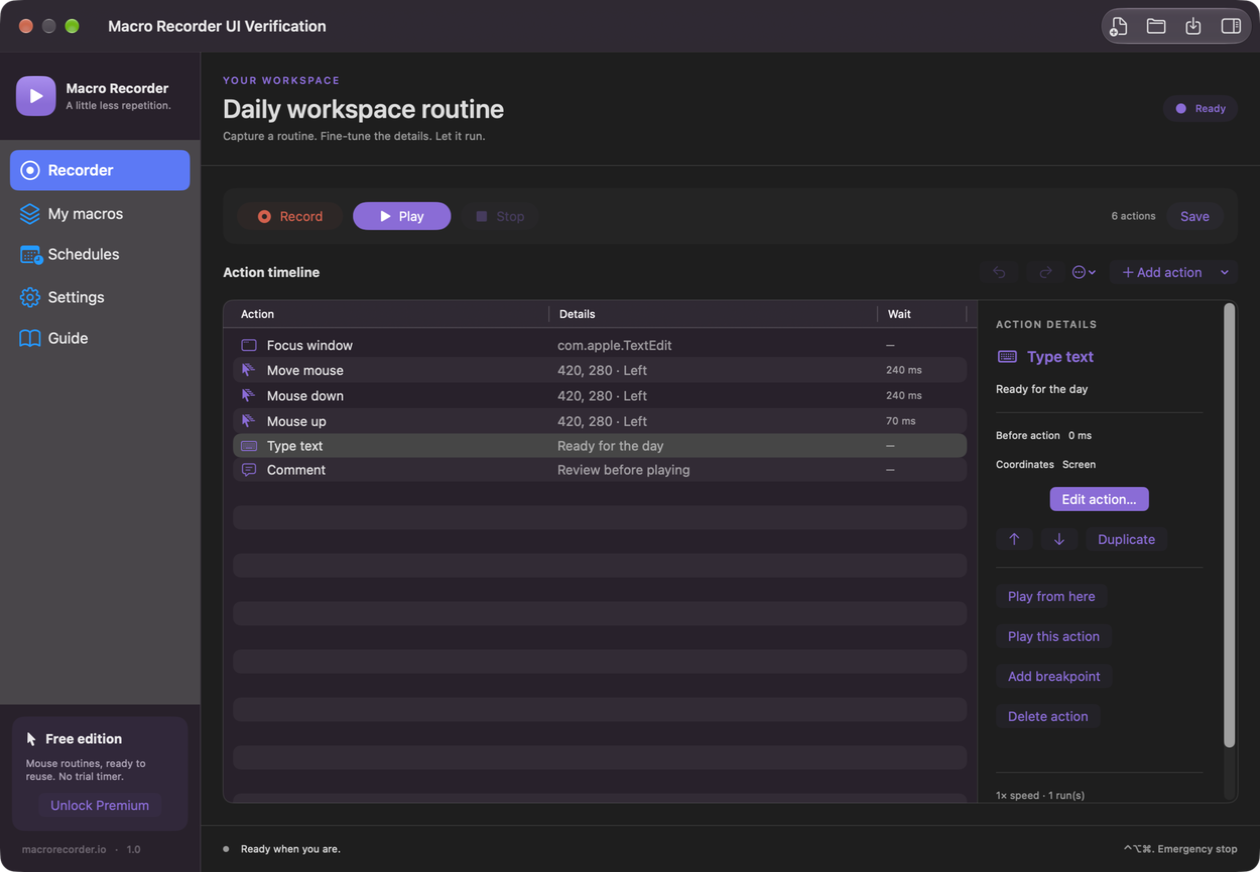Delete the selected action

click(1048, 716)
